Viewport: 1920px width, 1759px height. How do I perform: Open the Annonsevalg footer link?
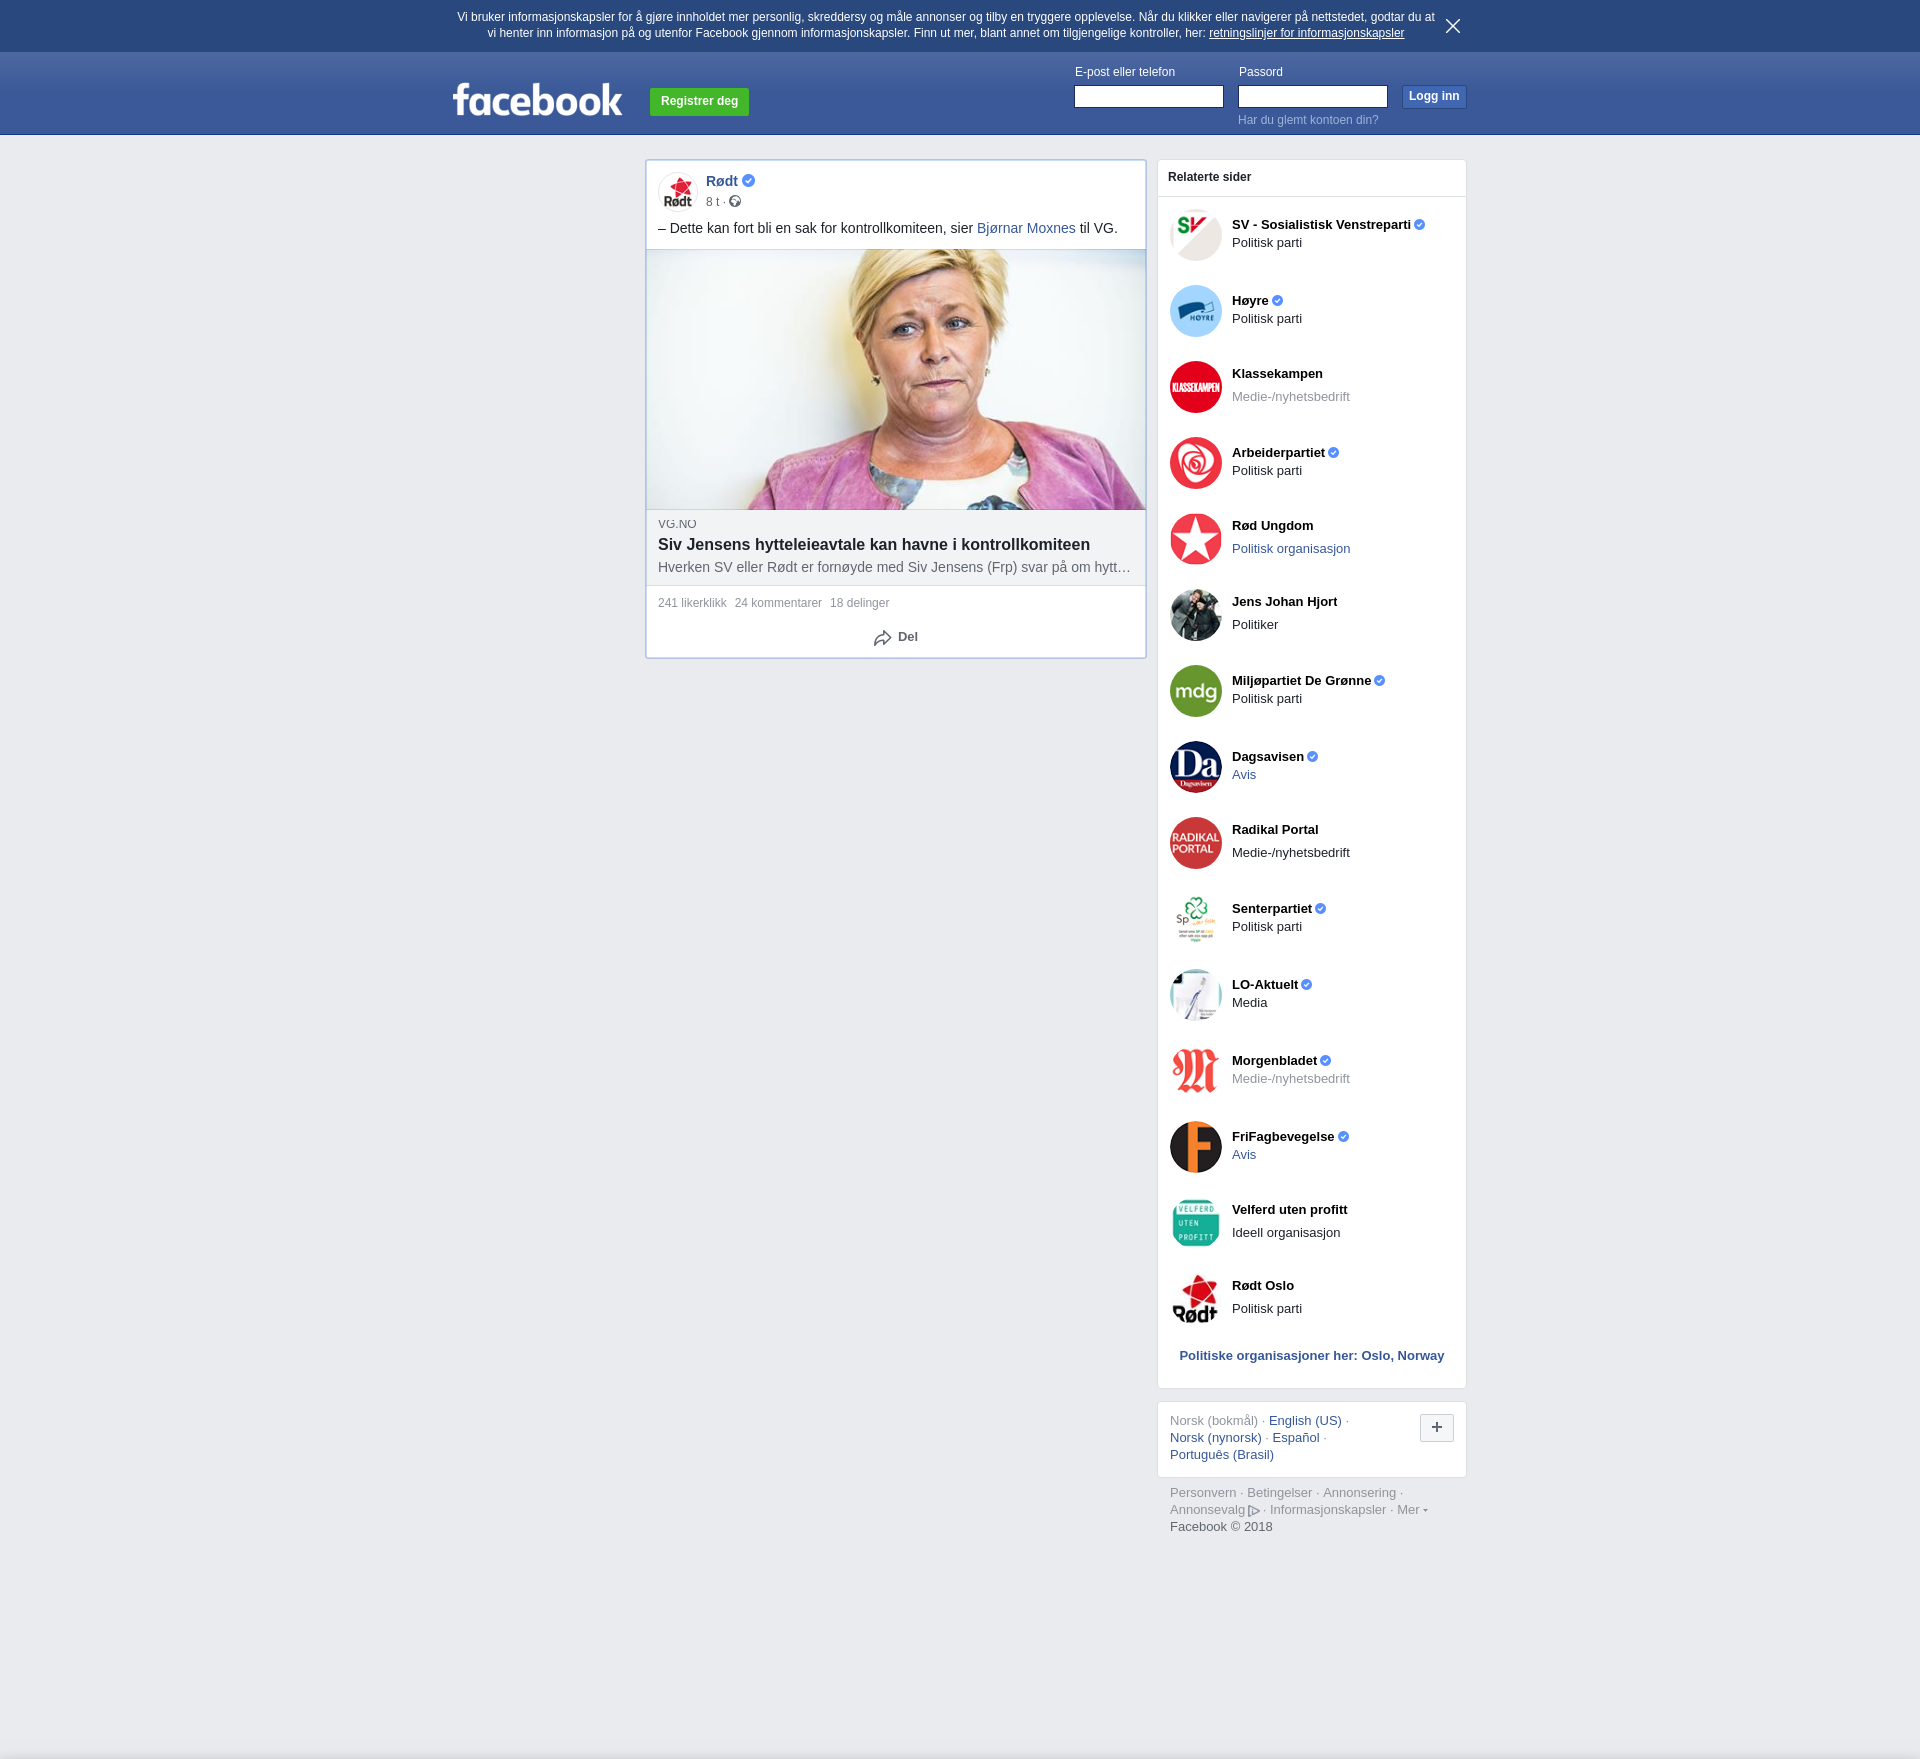(x=1215, y=1510)
